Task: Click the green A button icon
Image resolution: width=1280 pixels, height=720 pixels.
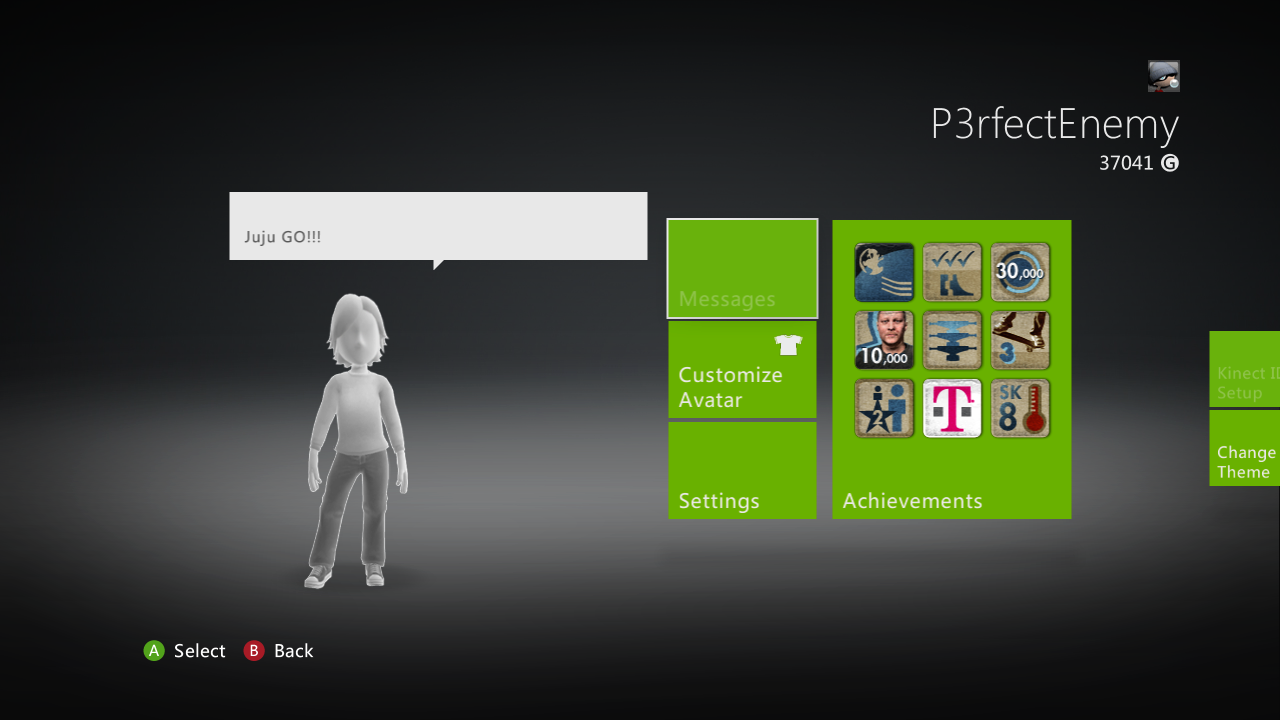Action: coord(154,651)
